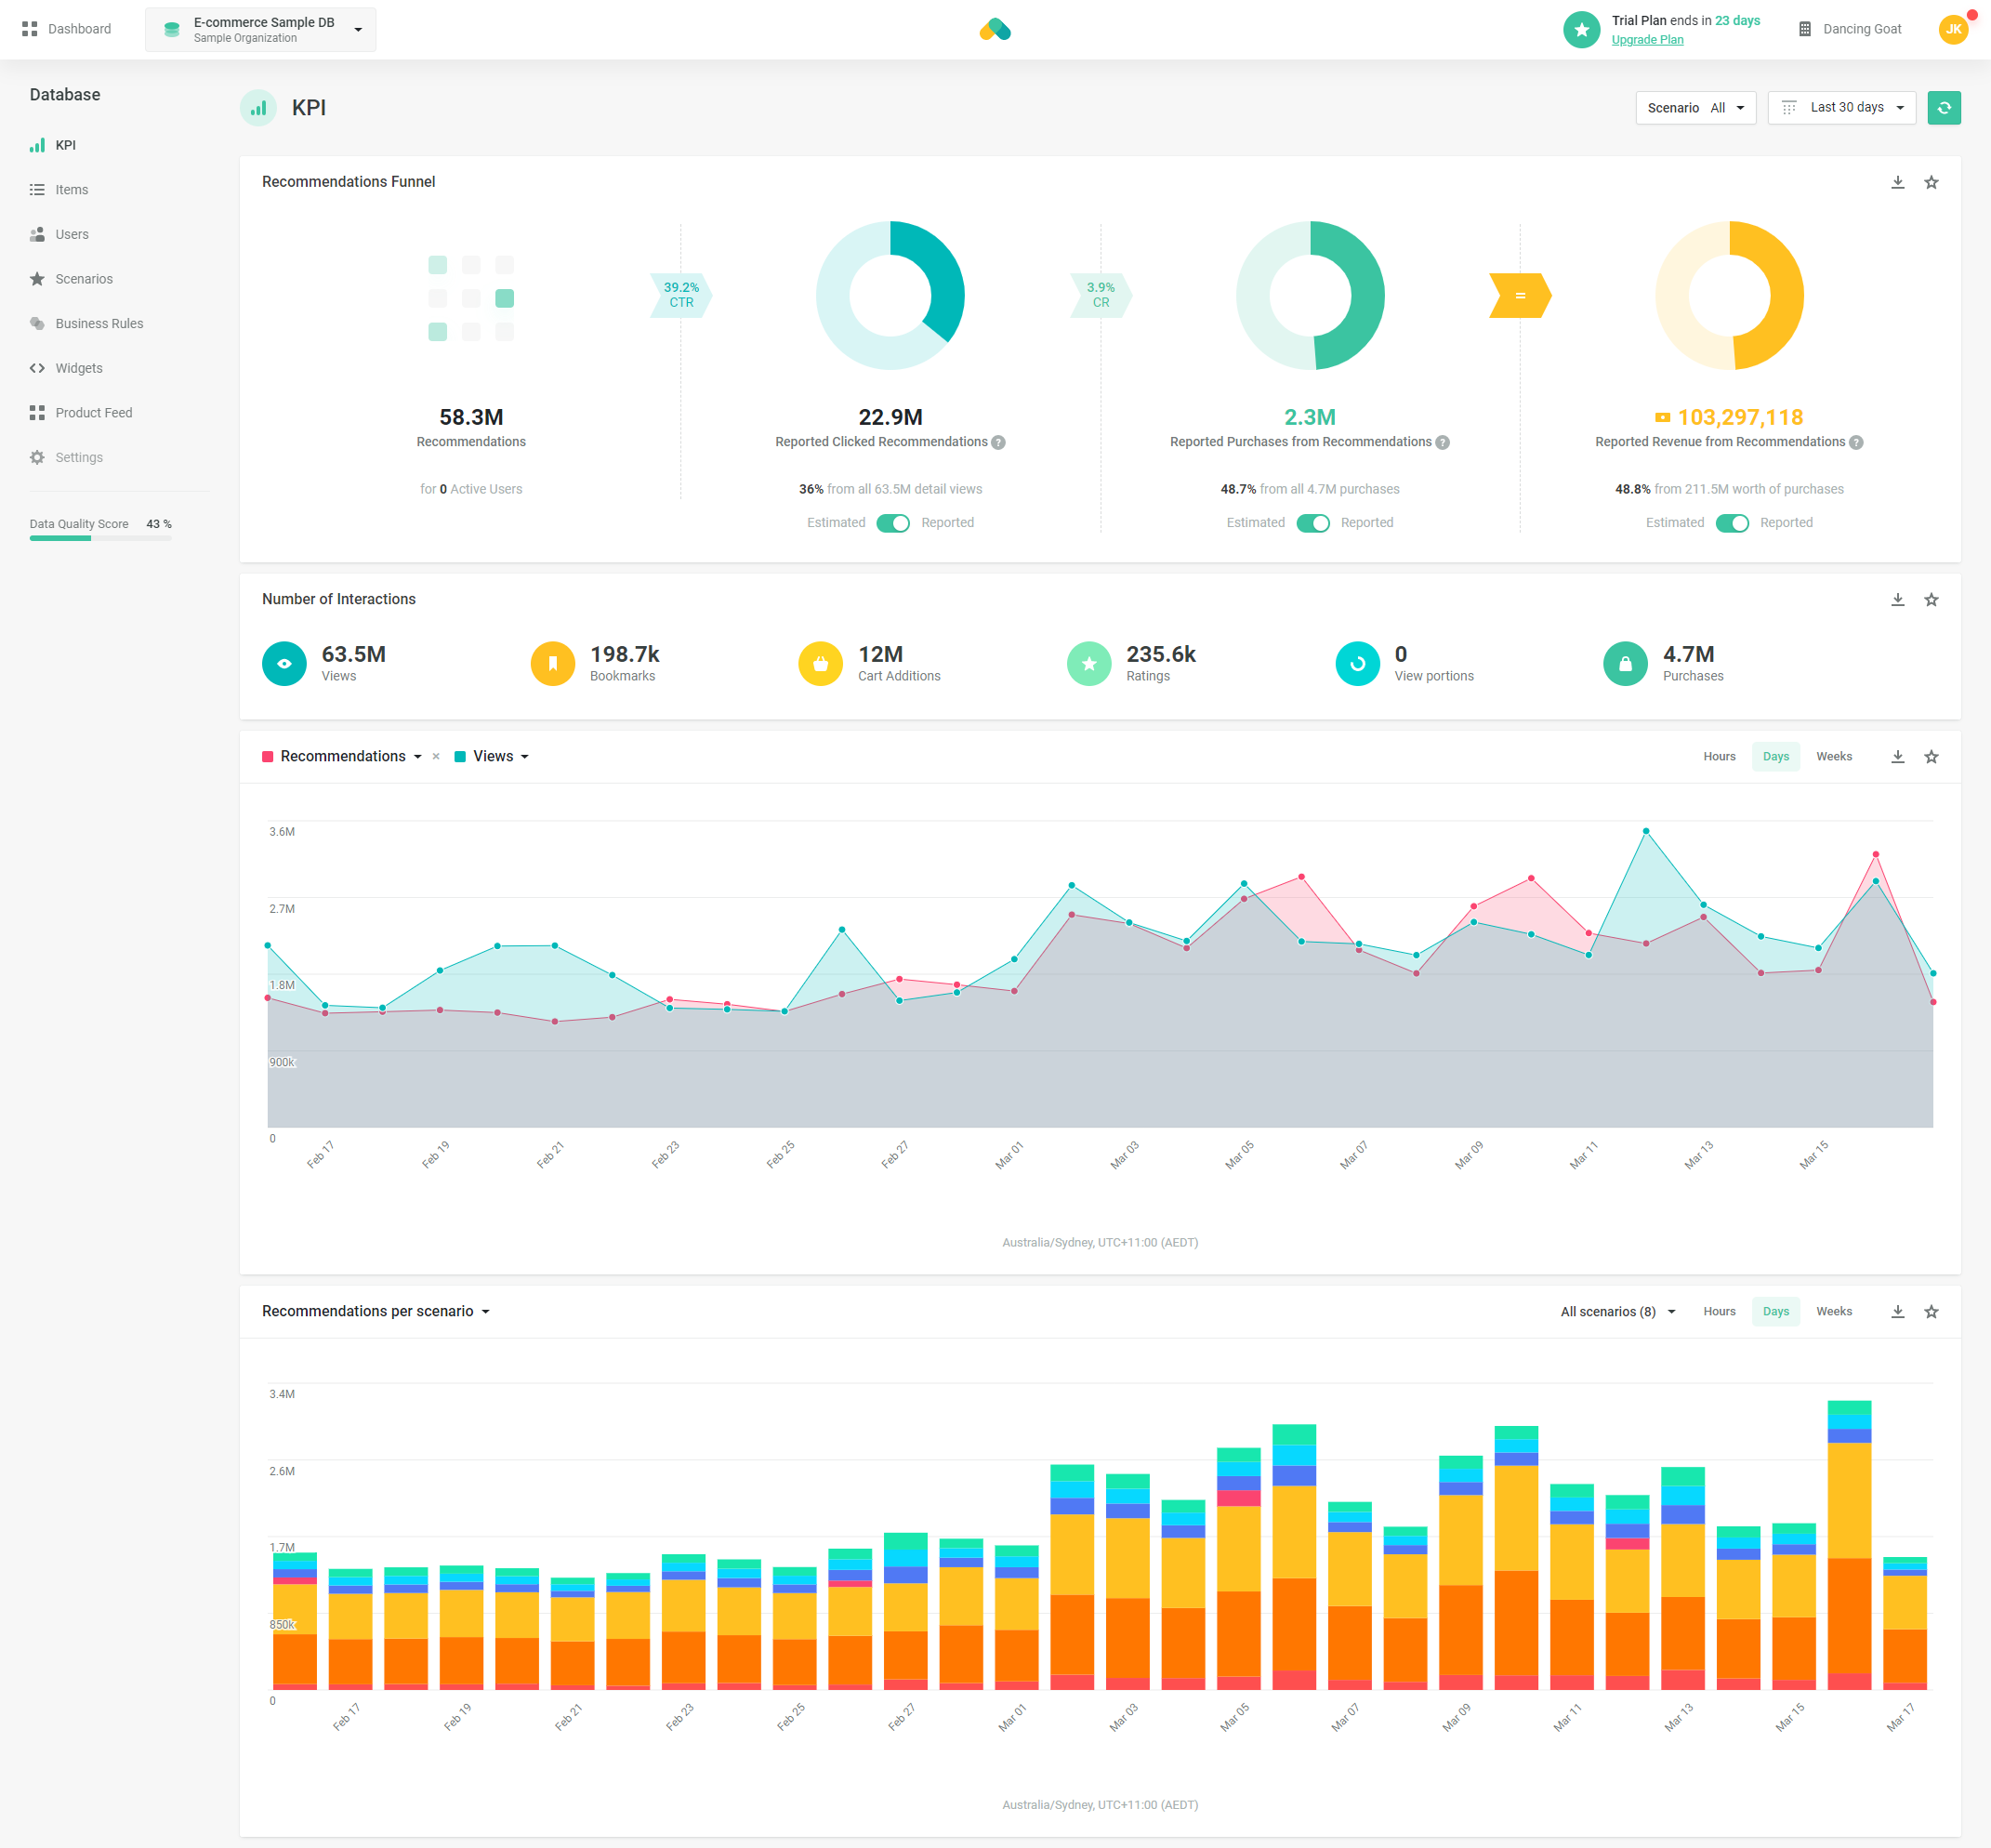Toggle Estimated/Reported for Purchases from Recommendations
This screenshot has height=1848, width=1991.
[x=1312, y=523]
